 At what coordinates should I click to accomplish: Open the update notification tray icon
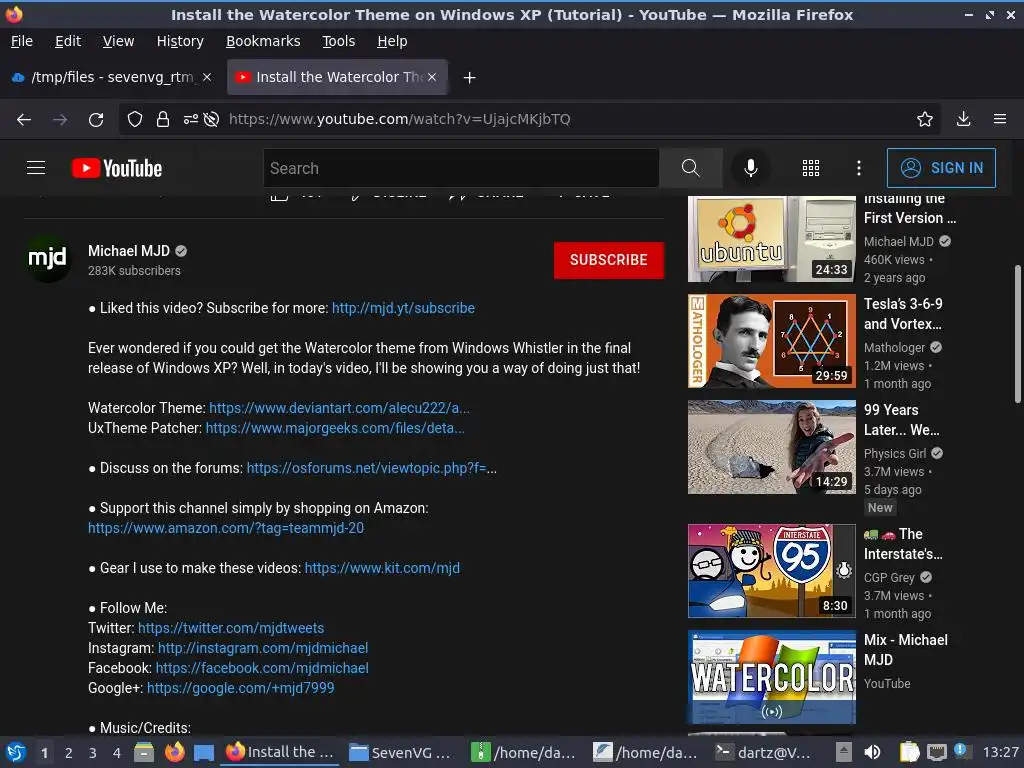(x=961, y=751)
